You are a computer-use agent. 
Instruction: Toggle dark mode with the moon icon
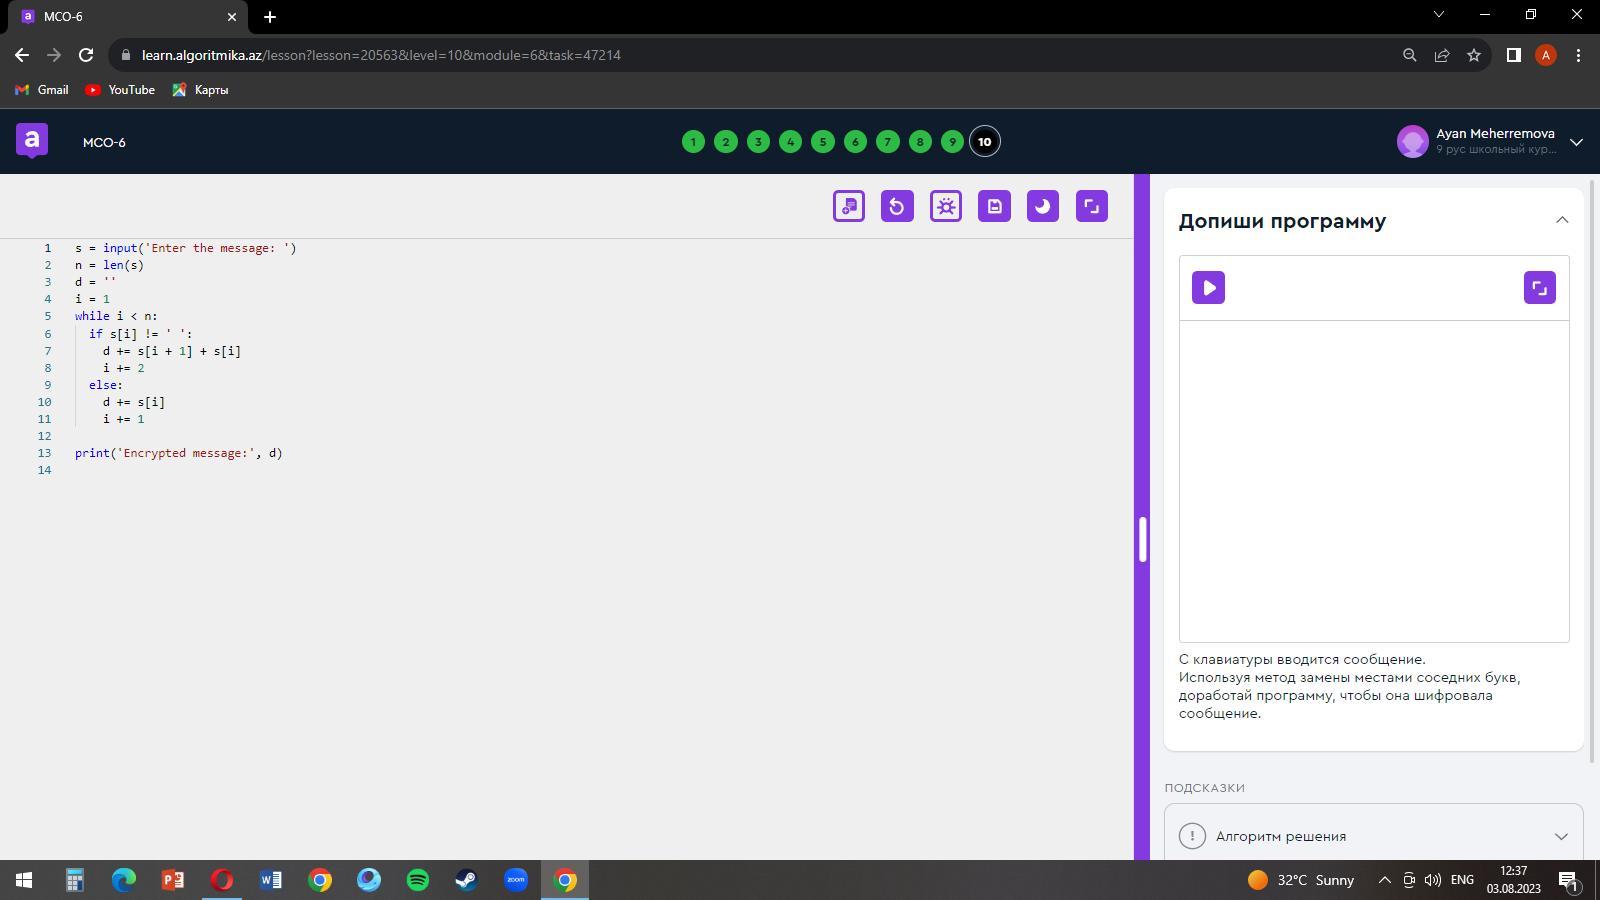[x=1042, y=207]
